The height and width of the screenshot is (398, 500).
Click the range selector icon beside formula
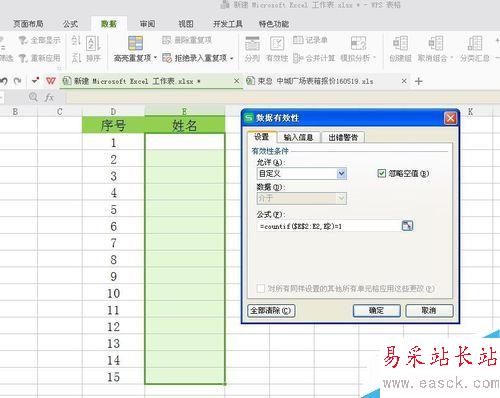click(x=407, y=226)
